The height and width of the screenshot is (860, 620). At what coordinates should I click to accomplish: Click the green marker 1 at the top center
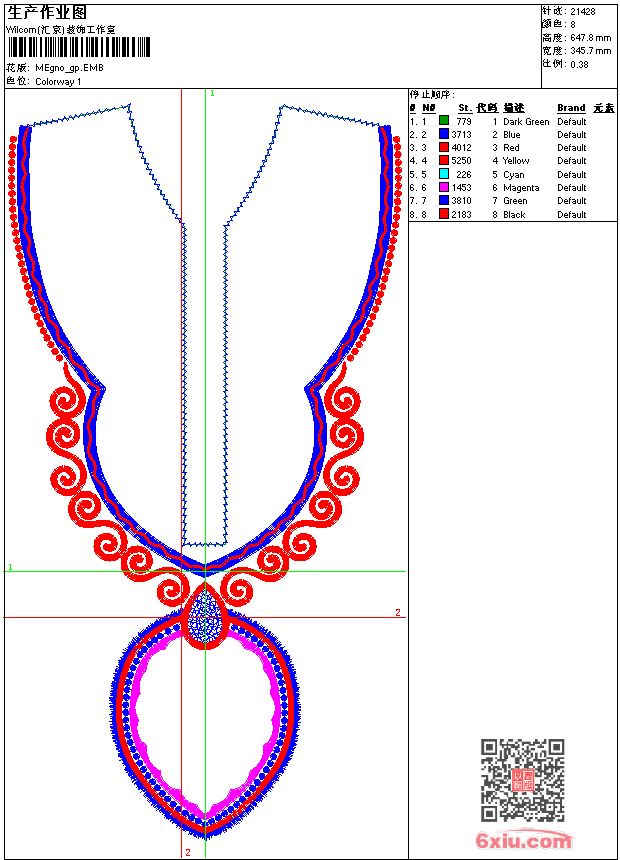[212, 93]
